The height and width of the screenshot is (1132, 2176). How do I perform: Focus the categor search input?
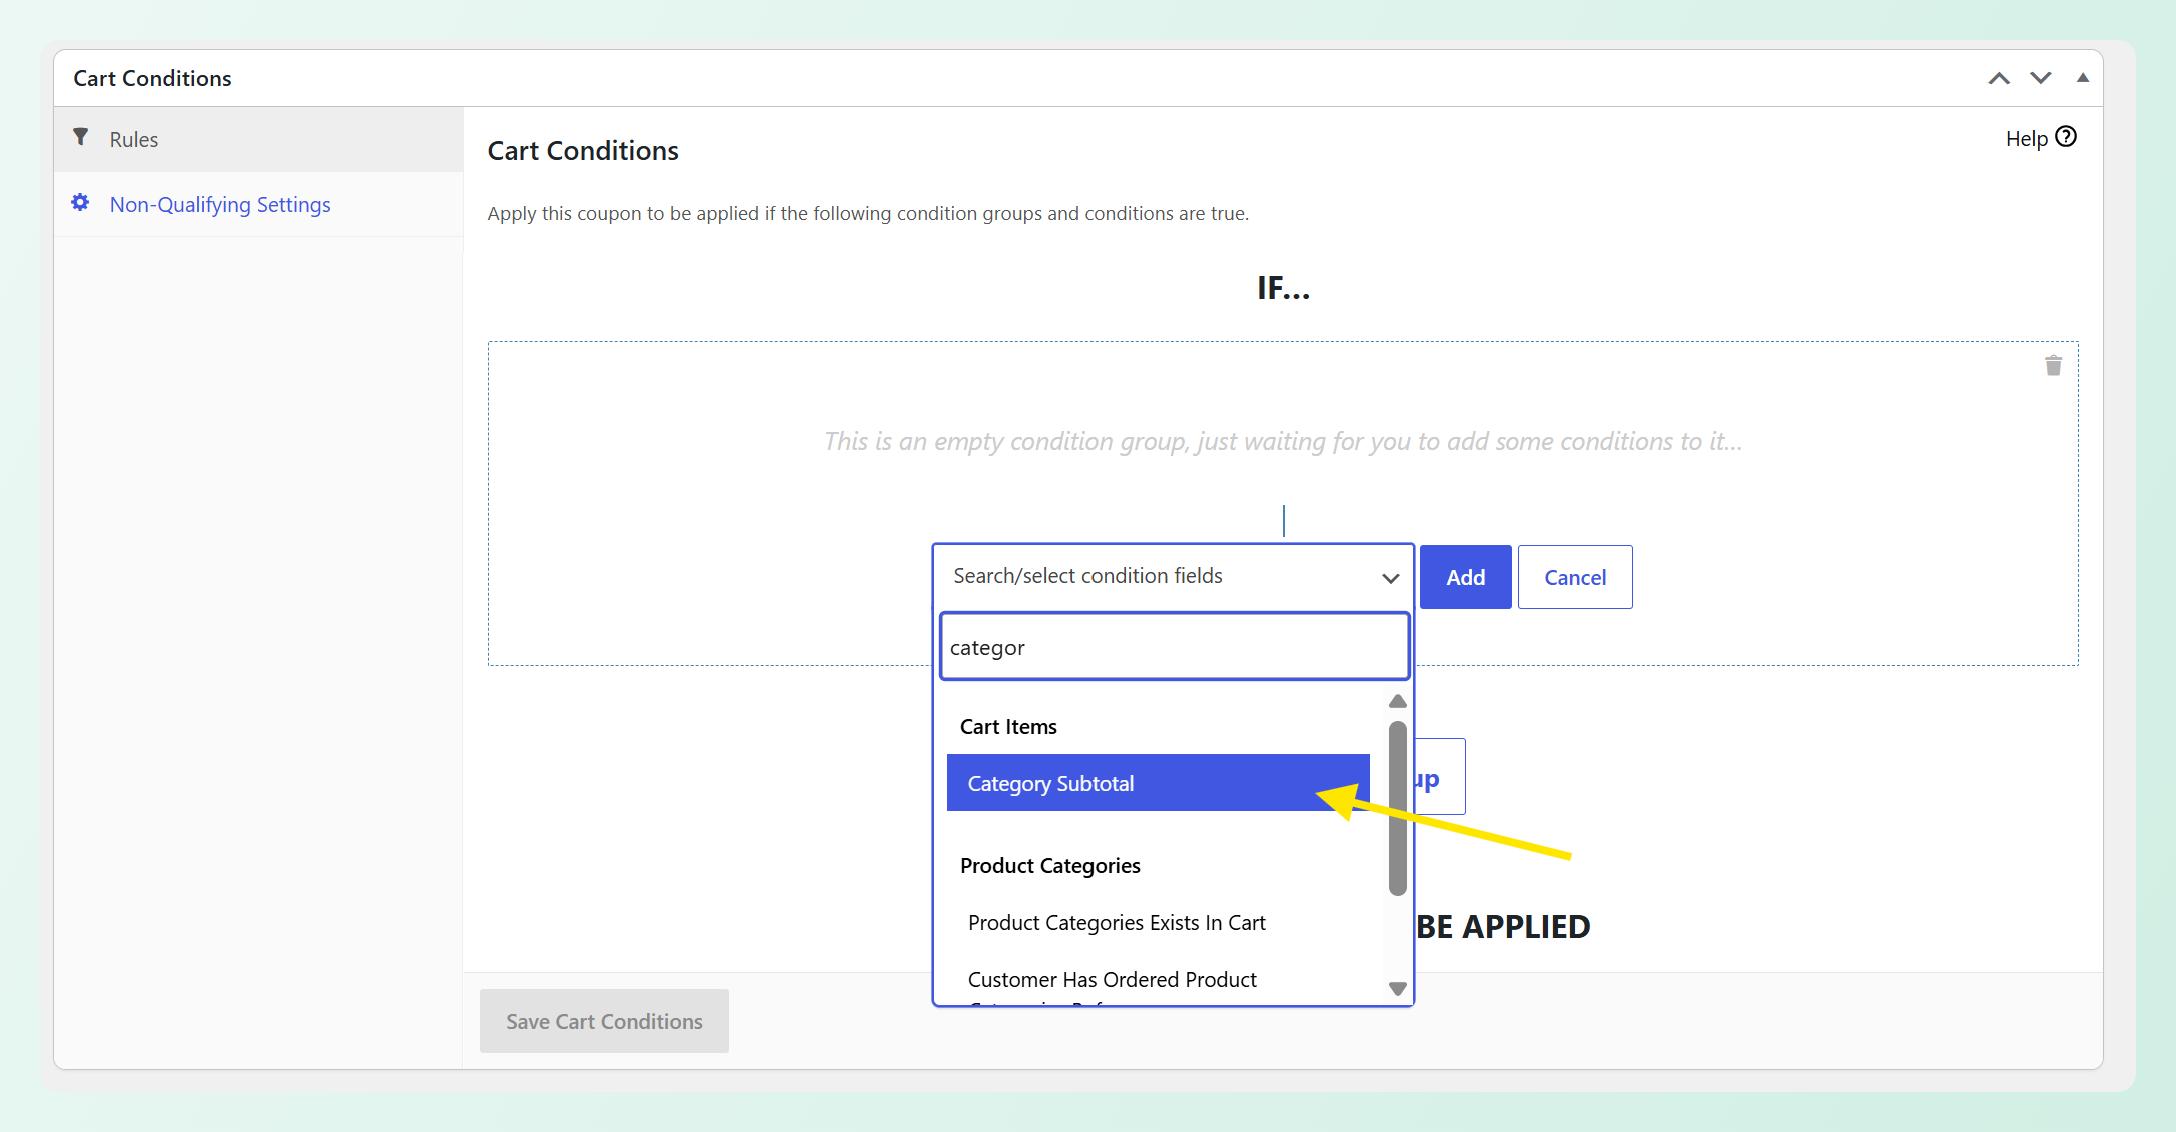coord(1174,647)
